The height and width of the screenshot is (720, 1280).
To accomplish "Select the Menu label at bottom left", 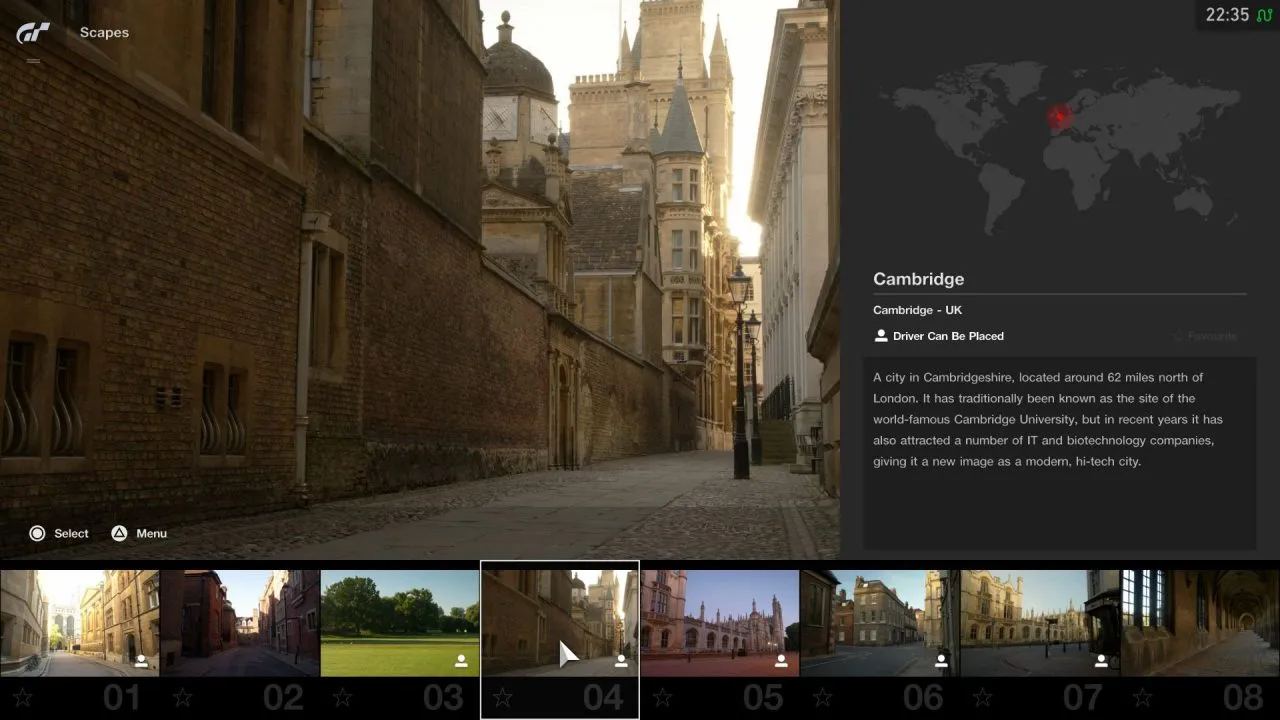I will point(151,534).
